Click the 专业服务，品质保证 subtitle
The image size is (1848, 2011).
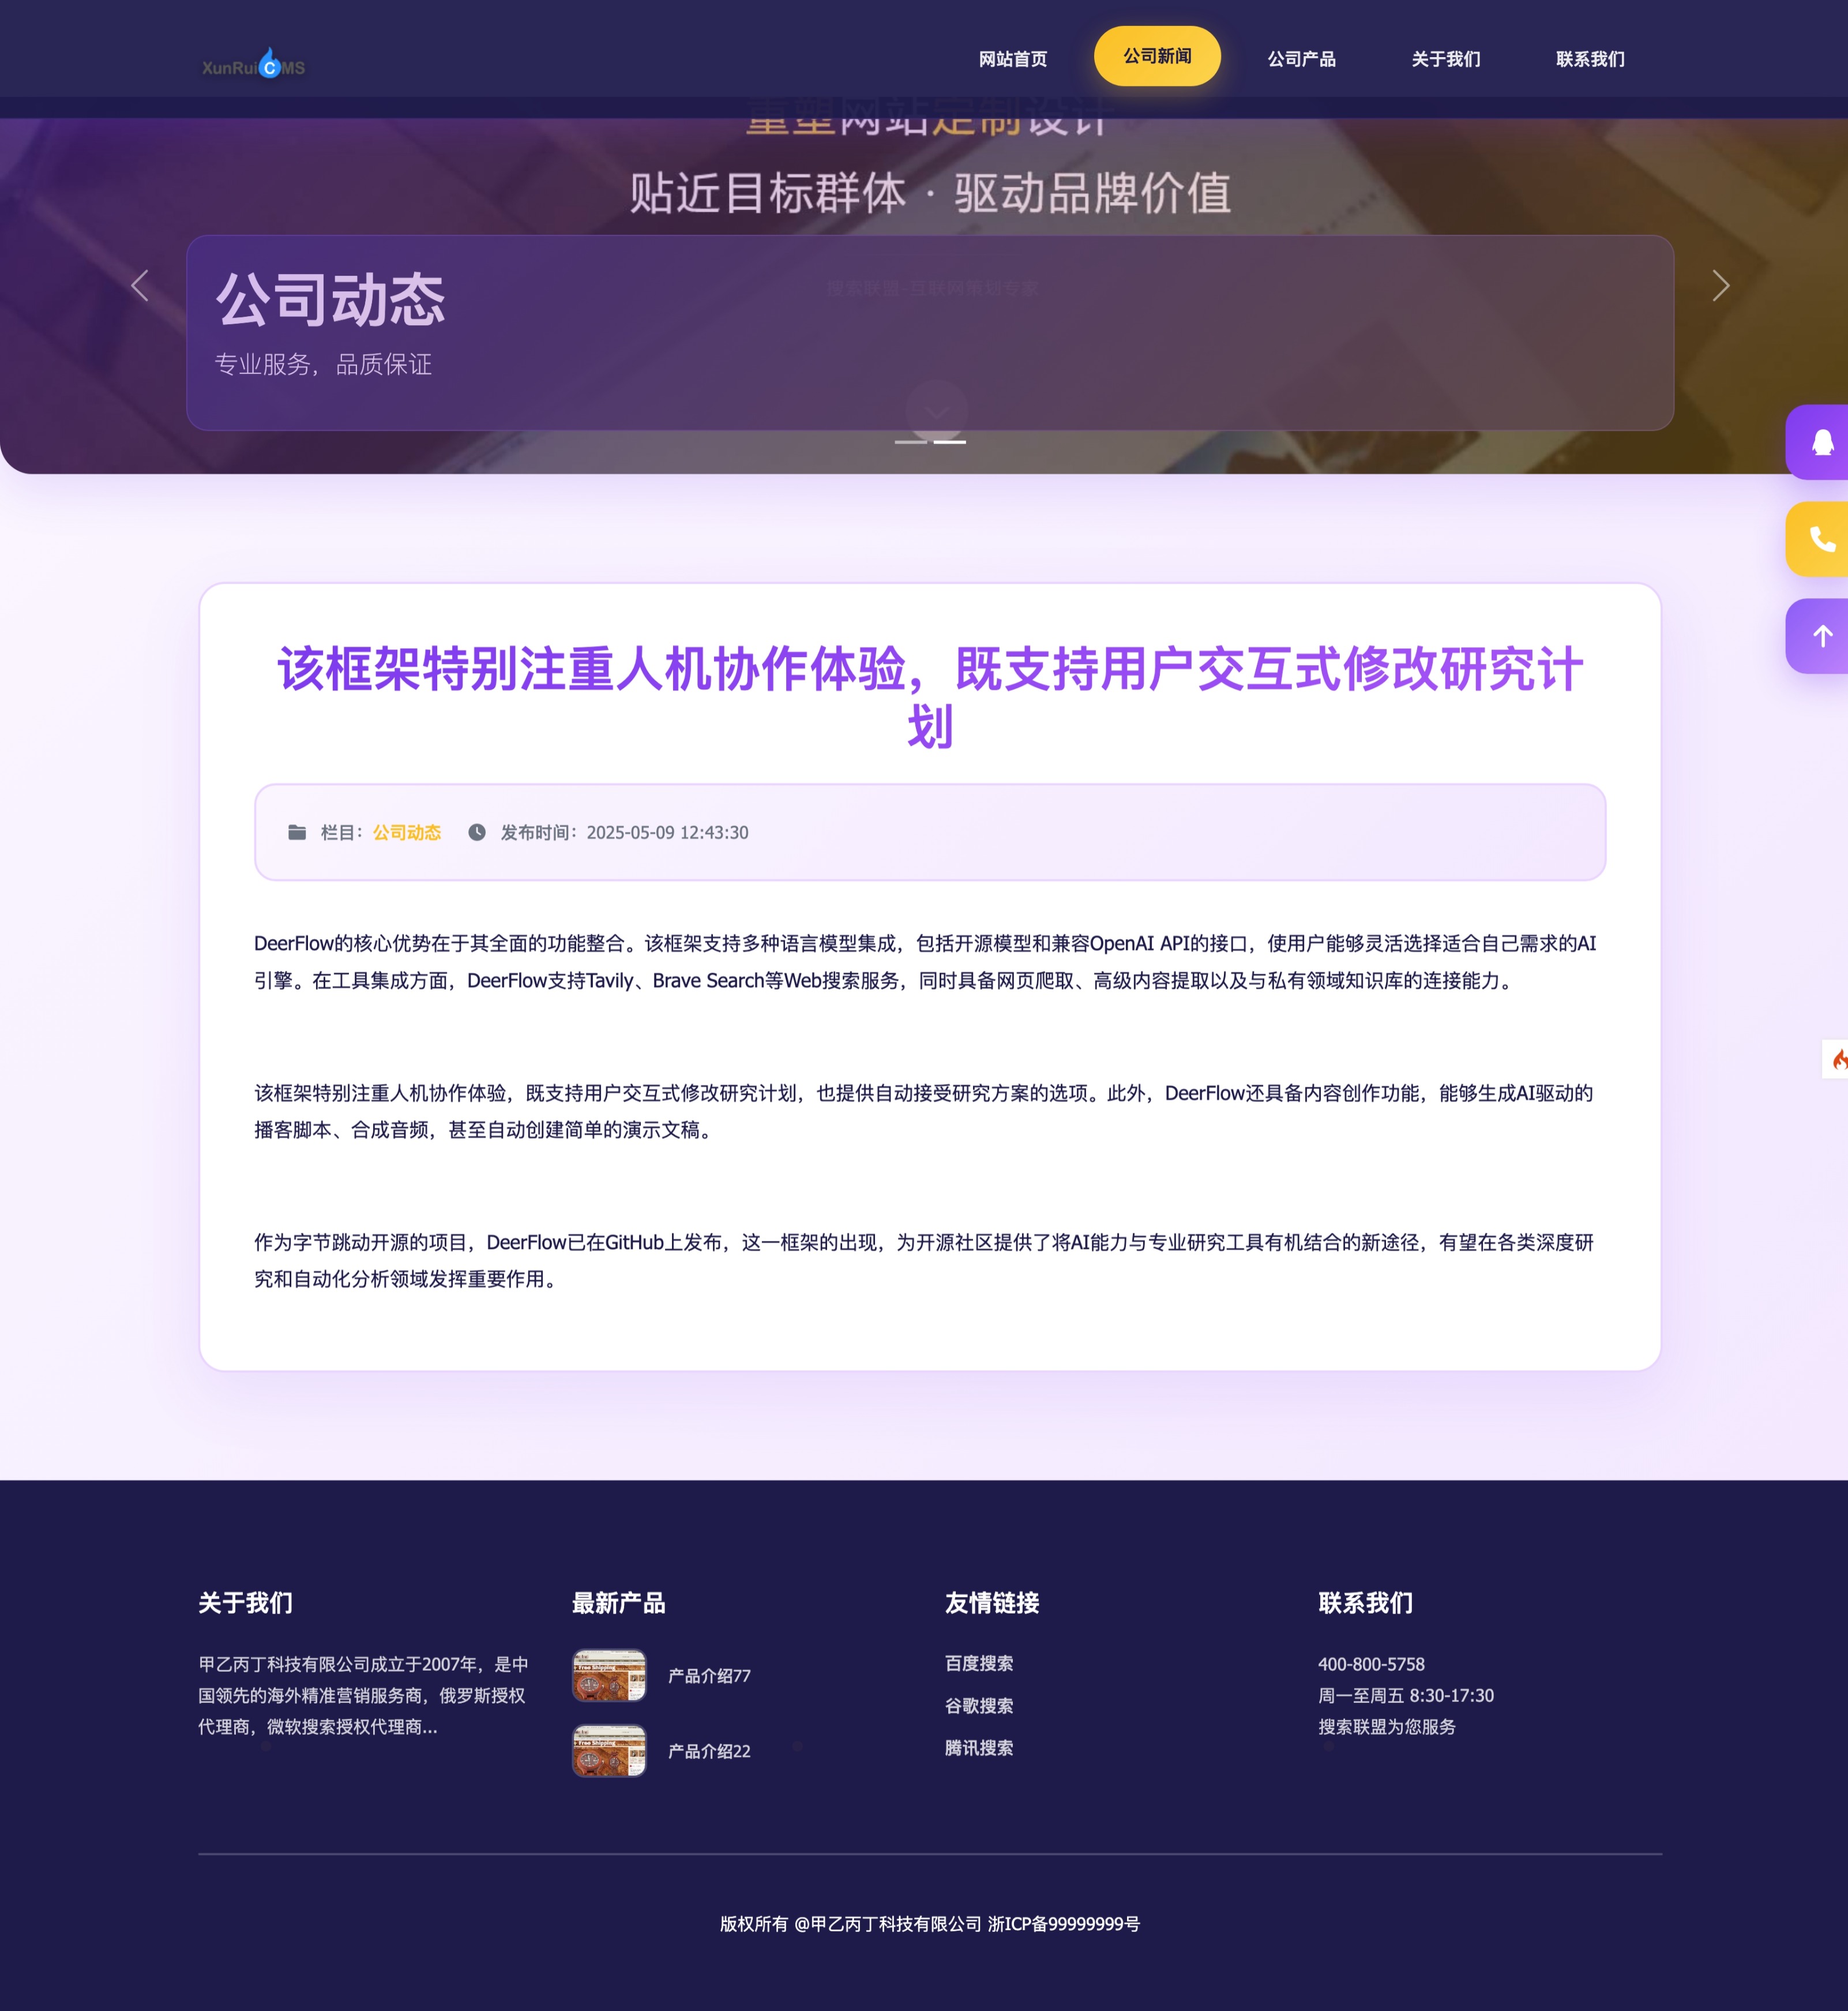point(323,364)
